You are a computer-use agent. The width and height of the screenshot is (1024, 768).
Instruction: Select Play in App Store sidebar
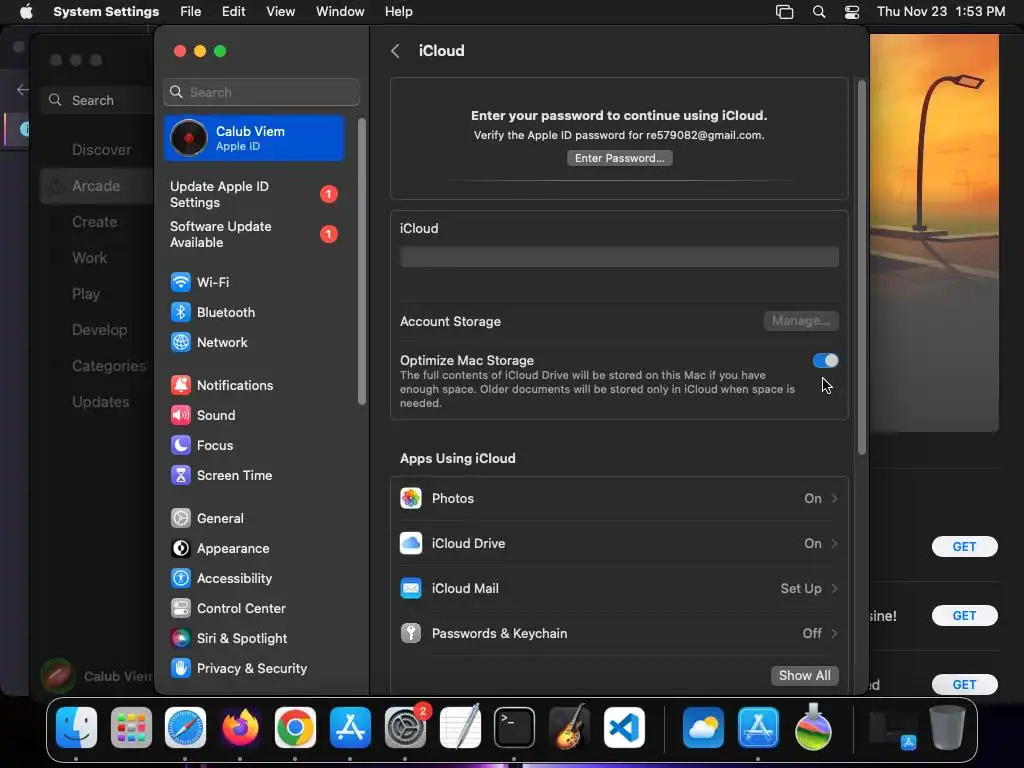[x=86, y=294]
